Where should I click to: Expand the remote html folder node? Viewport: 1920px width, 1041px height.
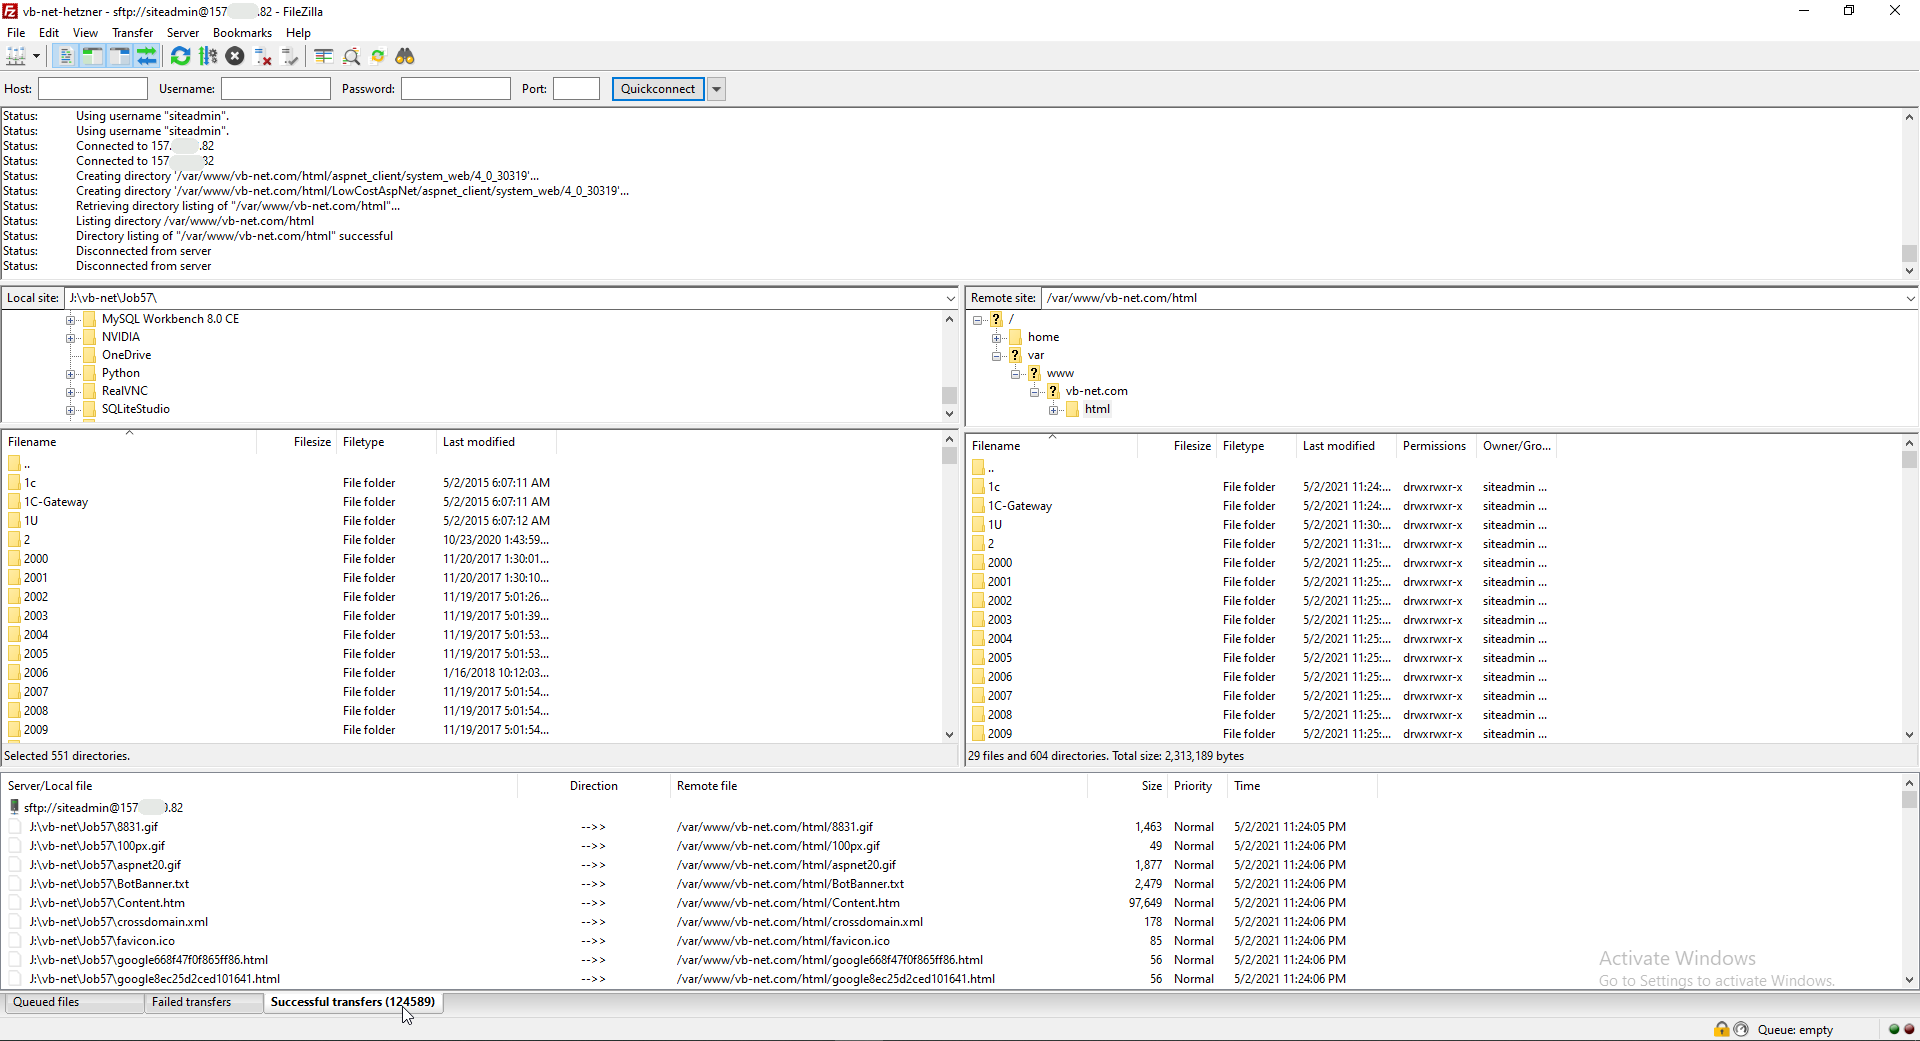coord(1054,410)
